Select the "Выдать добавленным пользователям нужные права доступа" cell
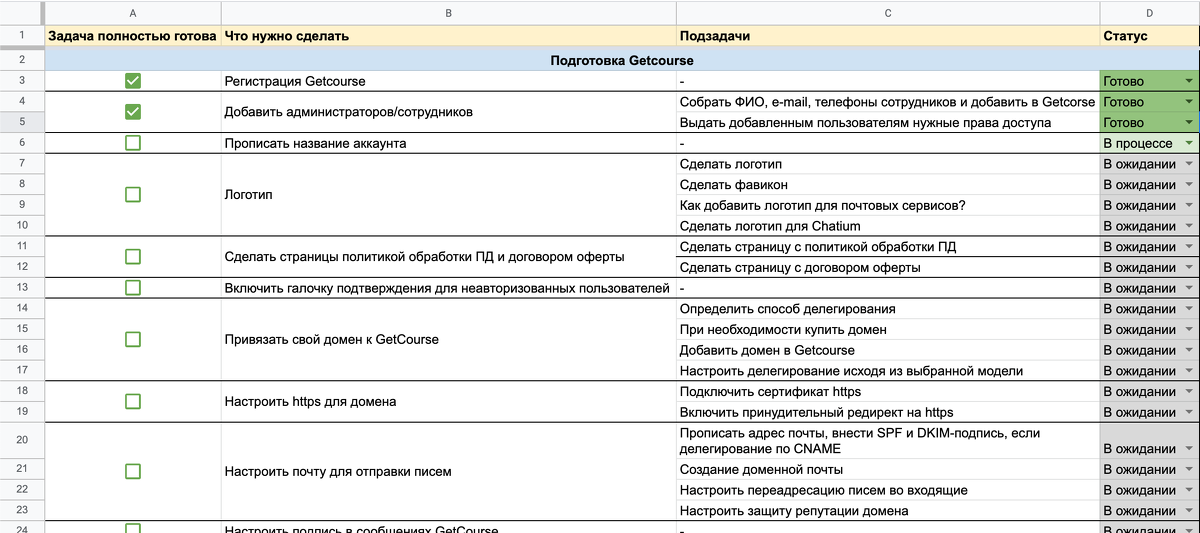Screen dimensions: 1200x533 [888, 123]
